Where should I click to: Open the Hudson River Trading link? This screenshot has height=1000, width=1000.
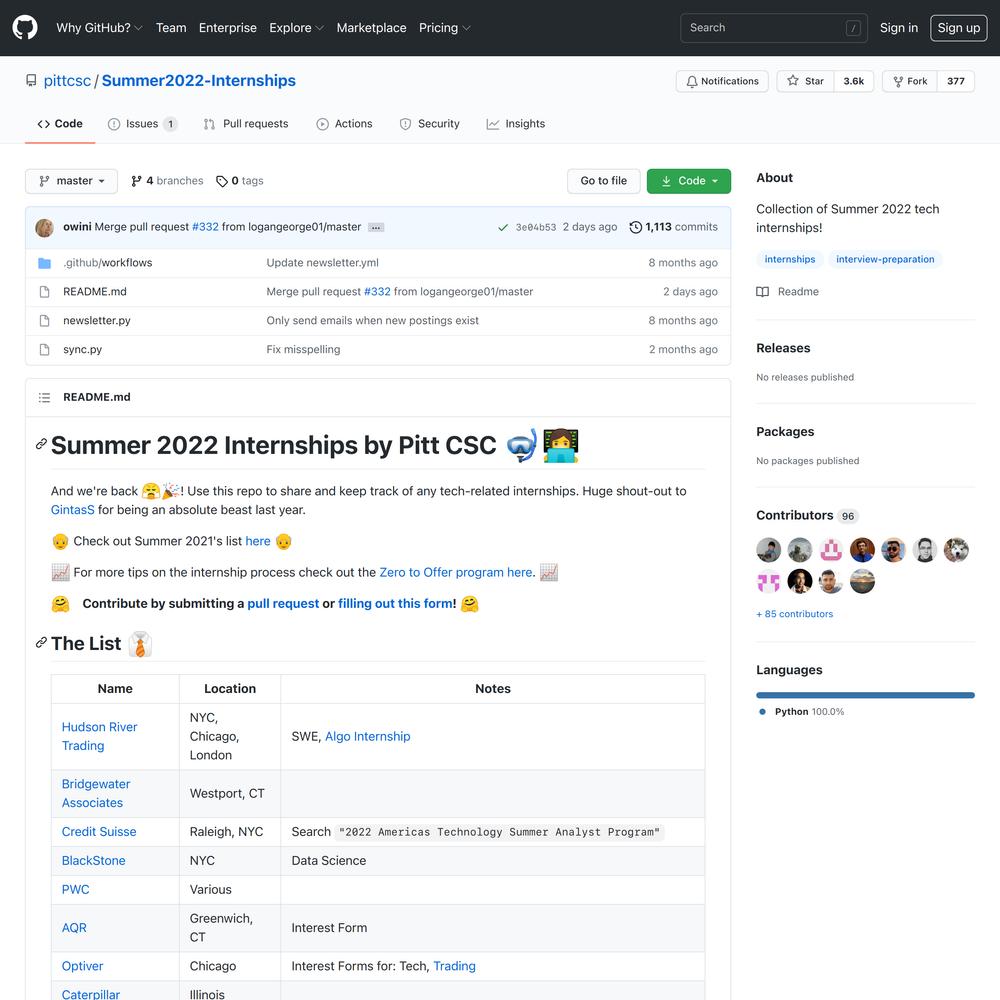(x=99, y=736)
